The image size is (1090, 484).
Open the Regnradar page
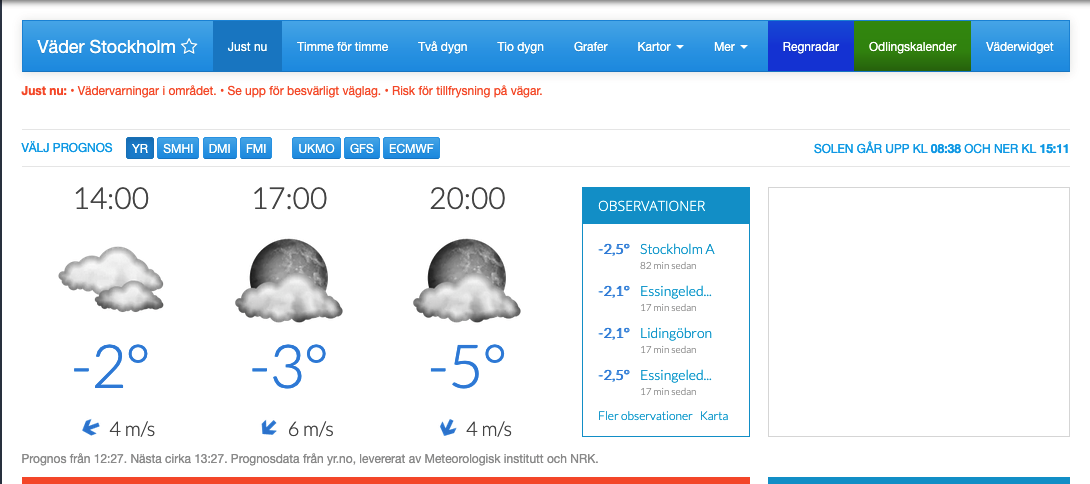click(810, 47)
